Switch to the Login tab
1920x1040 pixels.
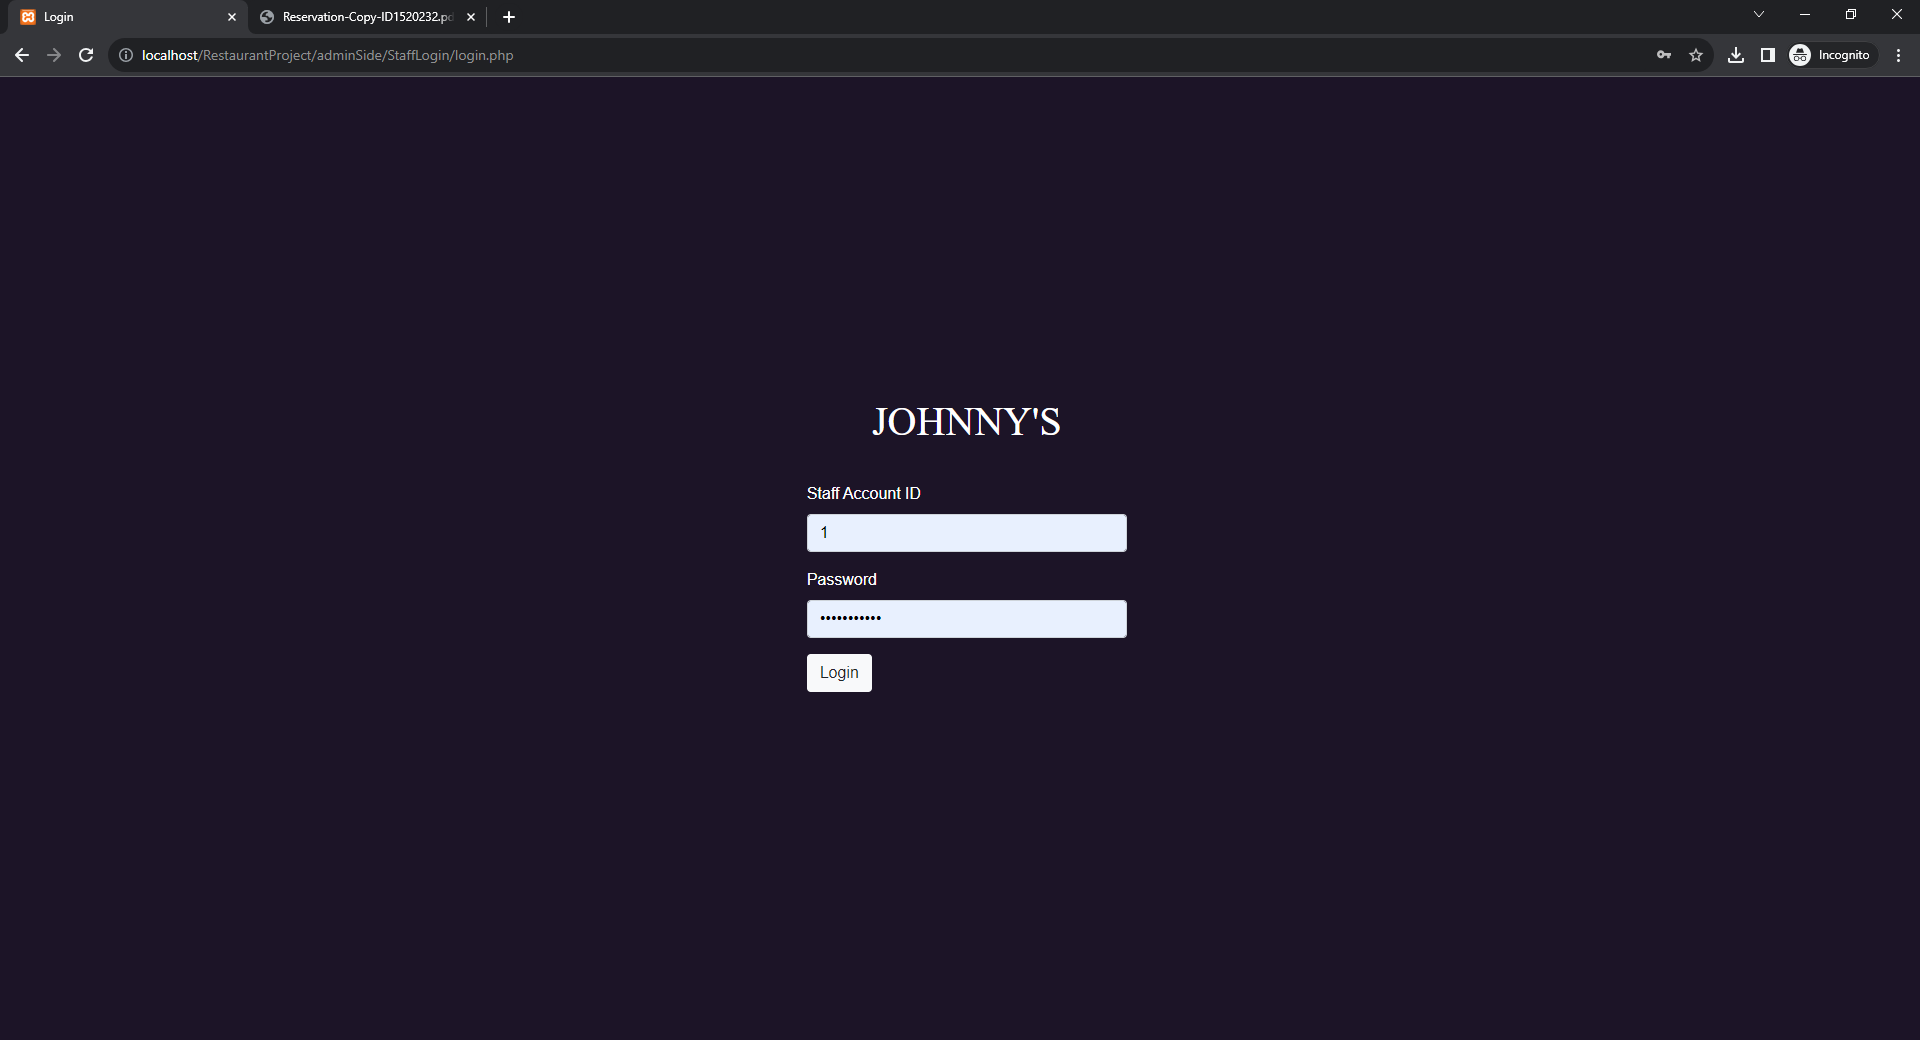tap(128, 17)
